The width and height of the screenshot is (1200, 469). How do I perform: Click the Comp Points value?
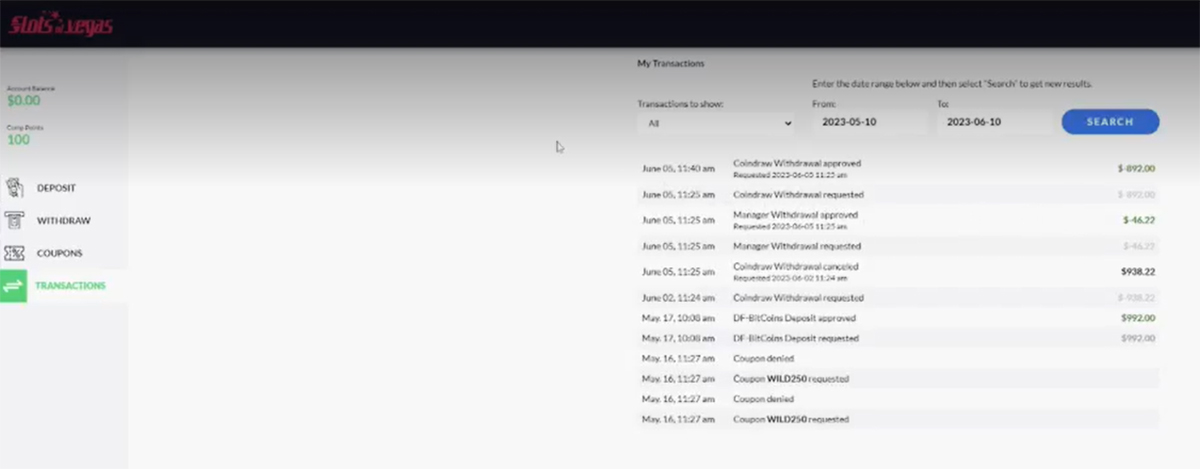[18, 139]
